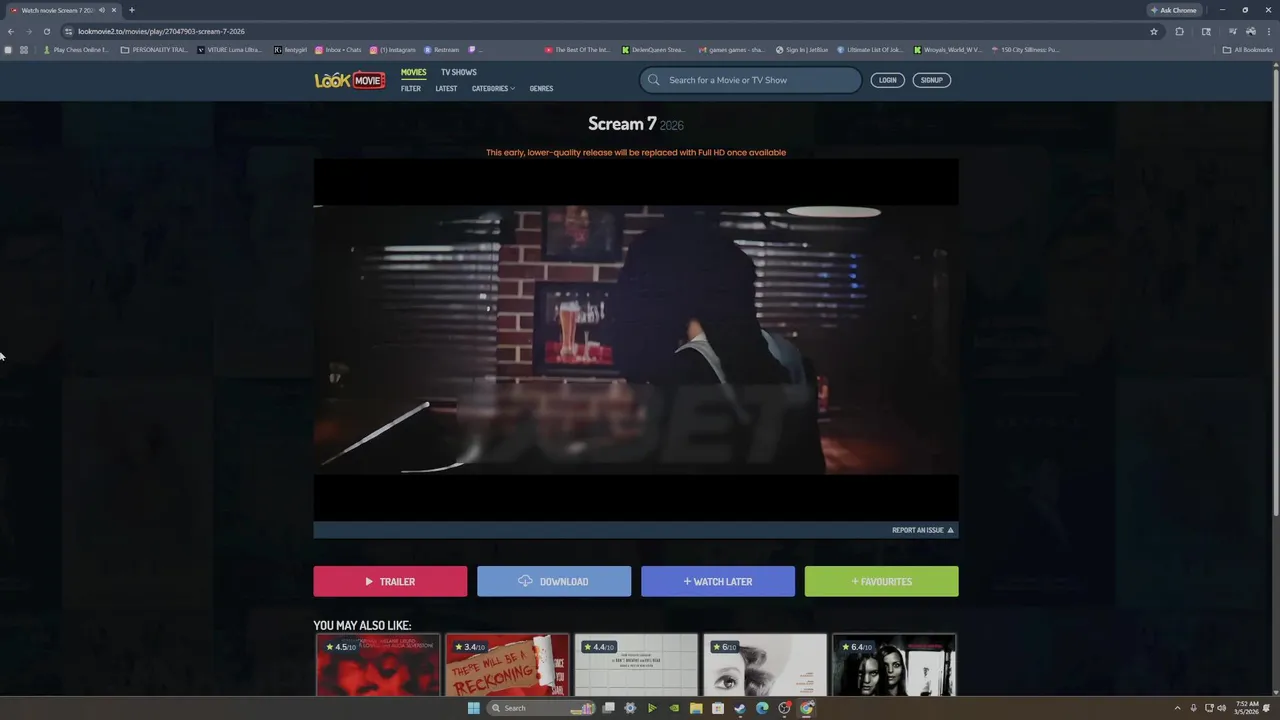Click the search magnifier icon

point(654,80)
